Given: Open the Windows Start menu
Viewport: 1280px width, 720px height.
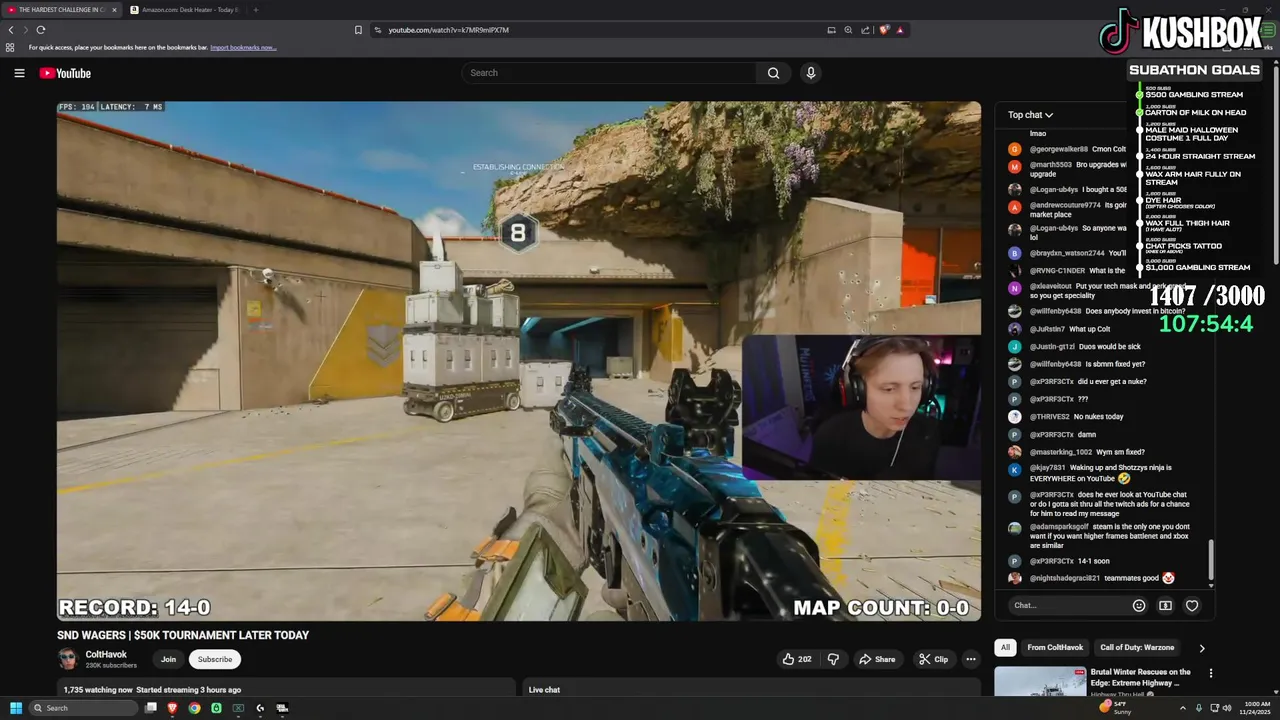Looking at the screenshot, I should coord(16,708).
